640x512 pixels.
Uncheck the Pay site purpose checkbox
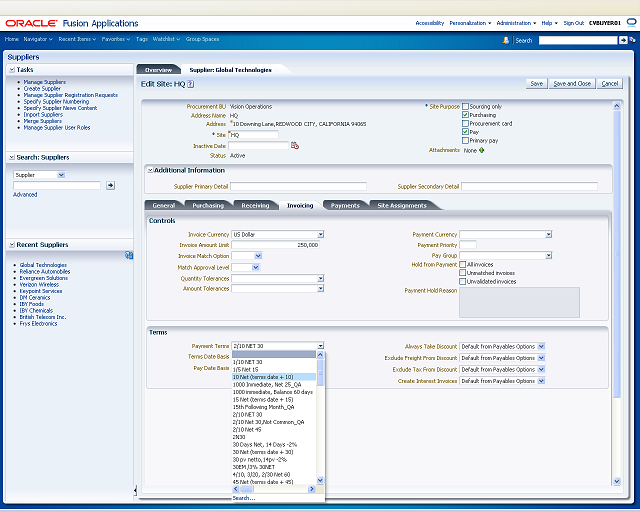[x=465, y=132]
